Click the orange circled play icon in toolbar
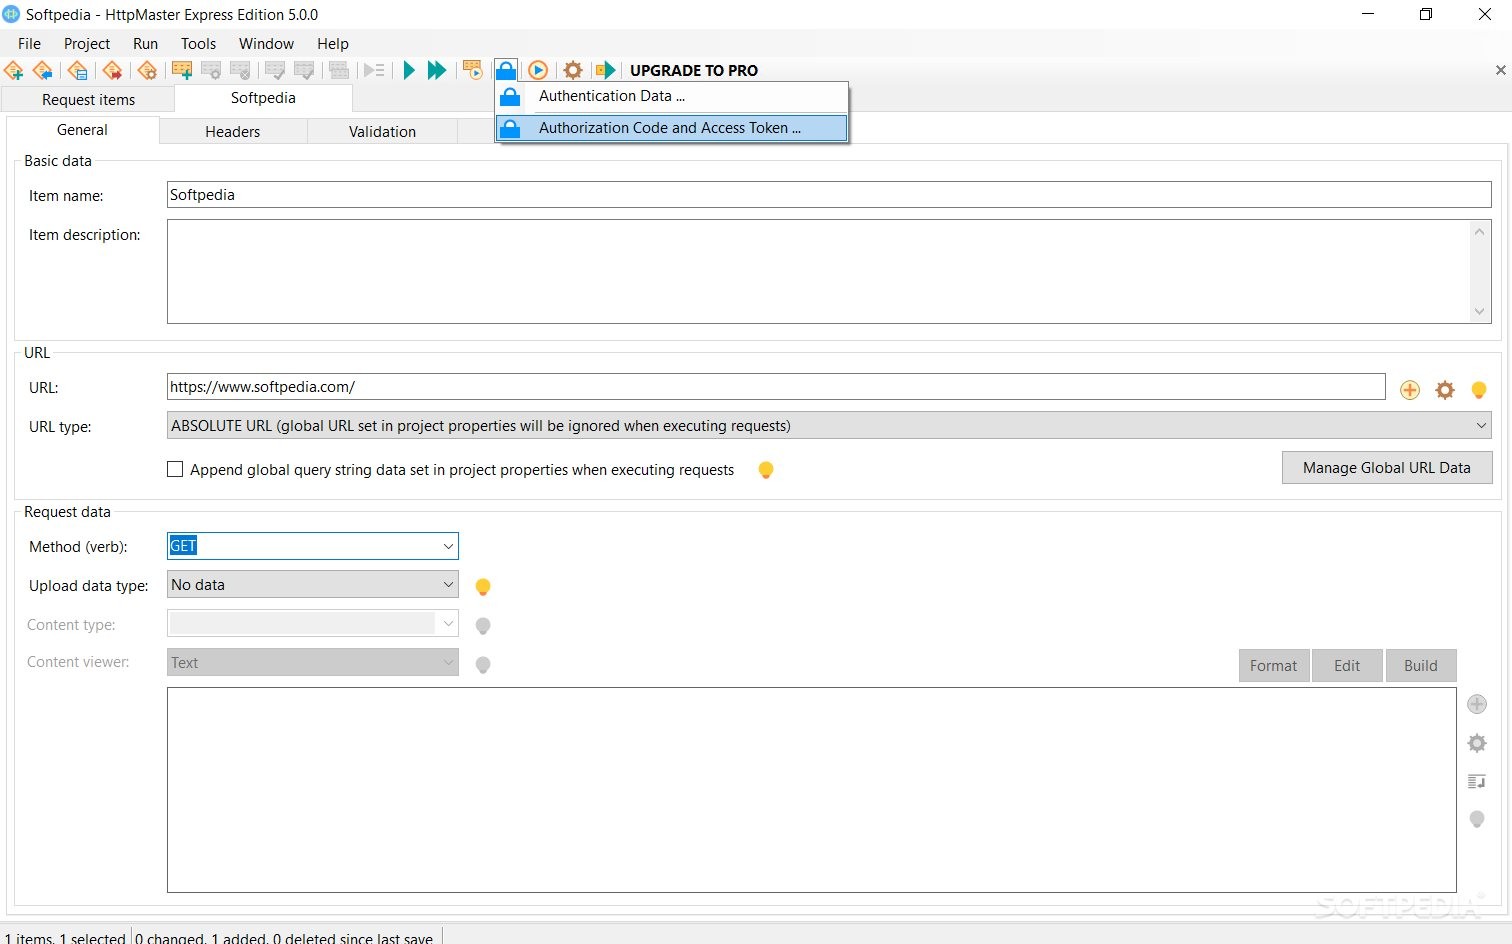 click(538, 70)
